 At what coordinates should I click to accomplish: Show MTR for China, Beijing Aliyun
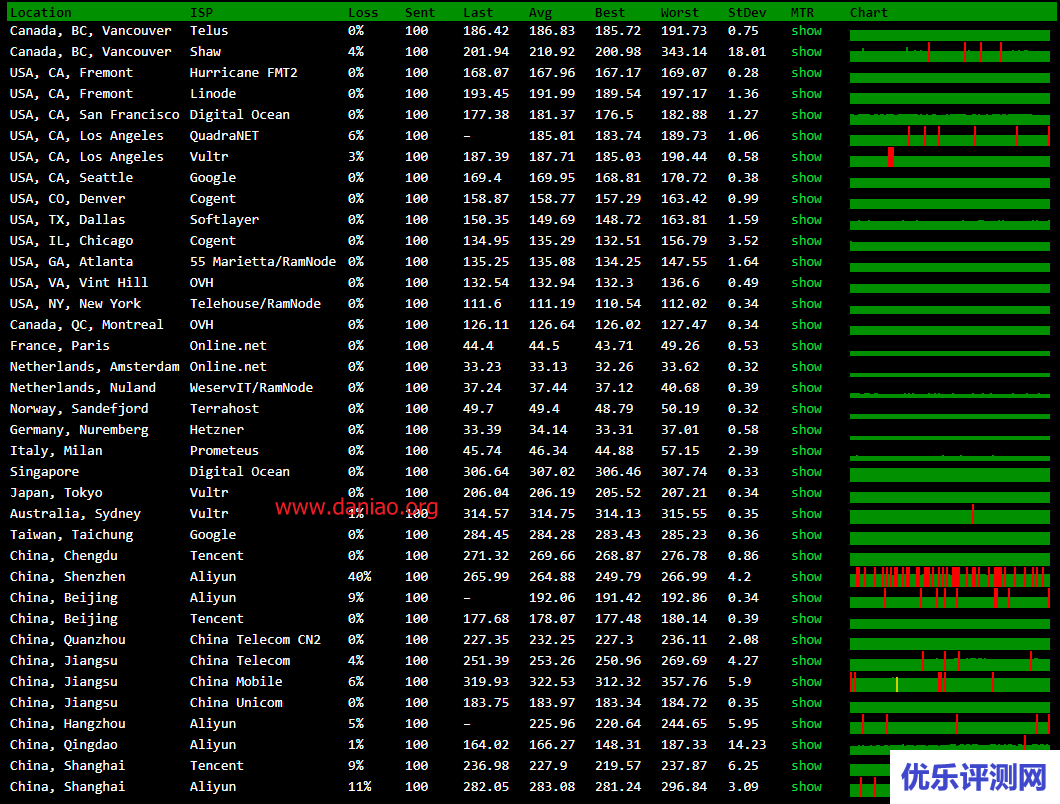pos(806,596)
